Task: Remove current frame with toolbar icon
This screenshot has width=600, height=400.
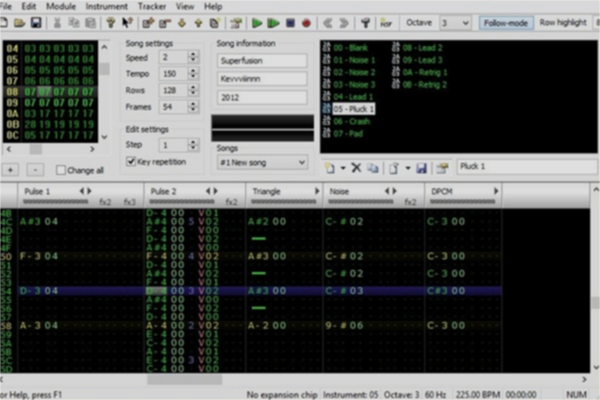Action: pyautogui.click(x=165, y=23)
